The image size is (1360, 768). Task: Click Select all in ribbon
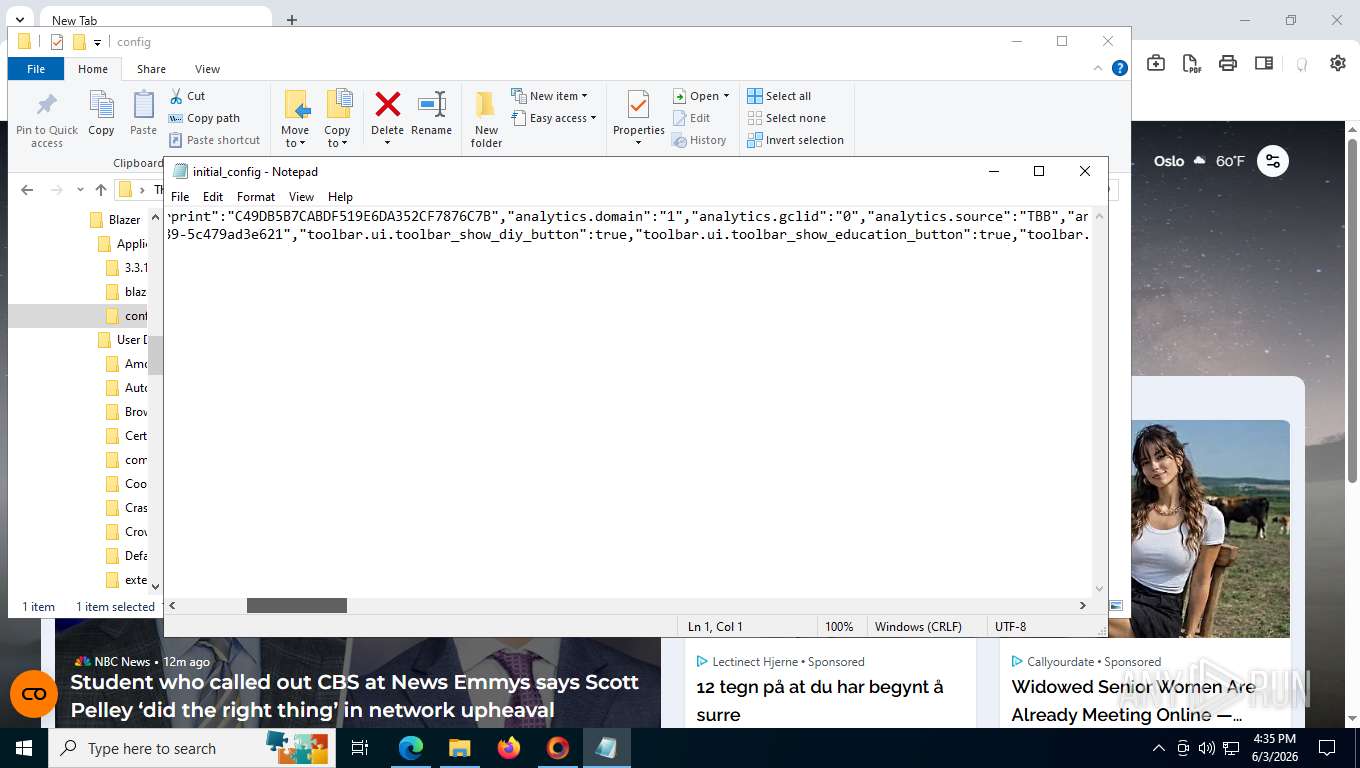coord(779,96)
